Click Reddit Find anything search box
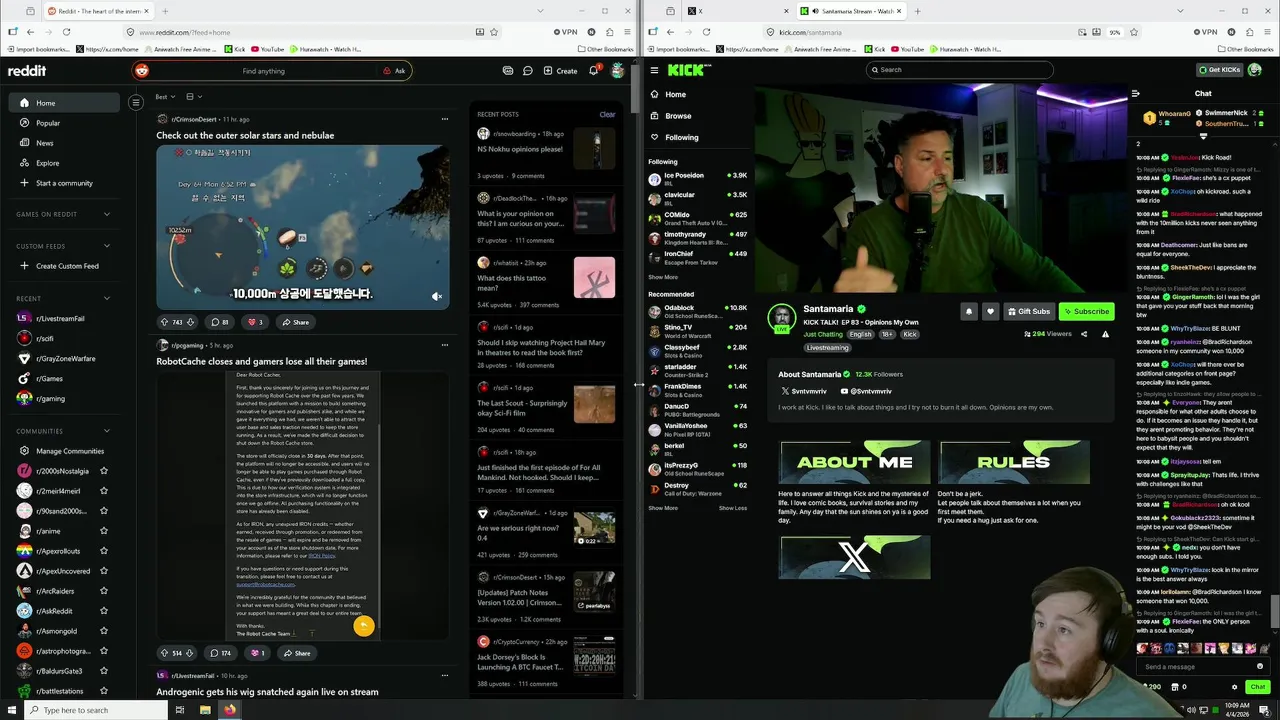Image resolution: width=1280 pixels, height=720 pixels. 272,71
